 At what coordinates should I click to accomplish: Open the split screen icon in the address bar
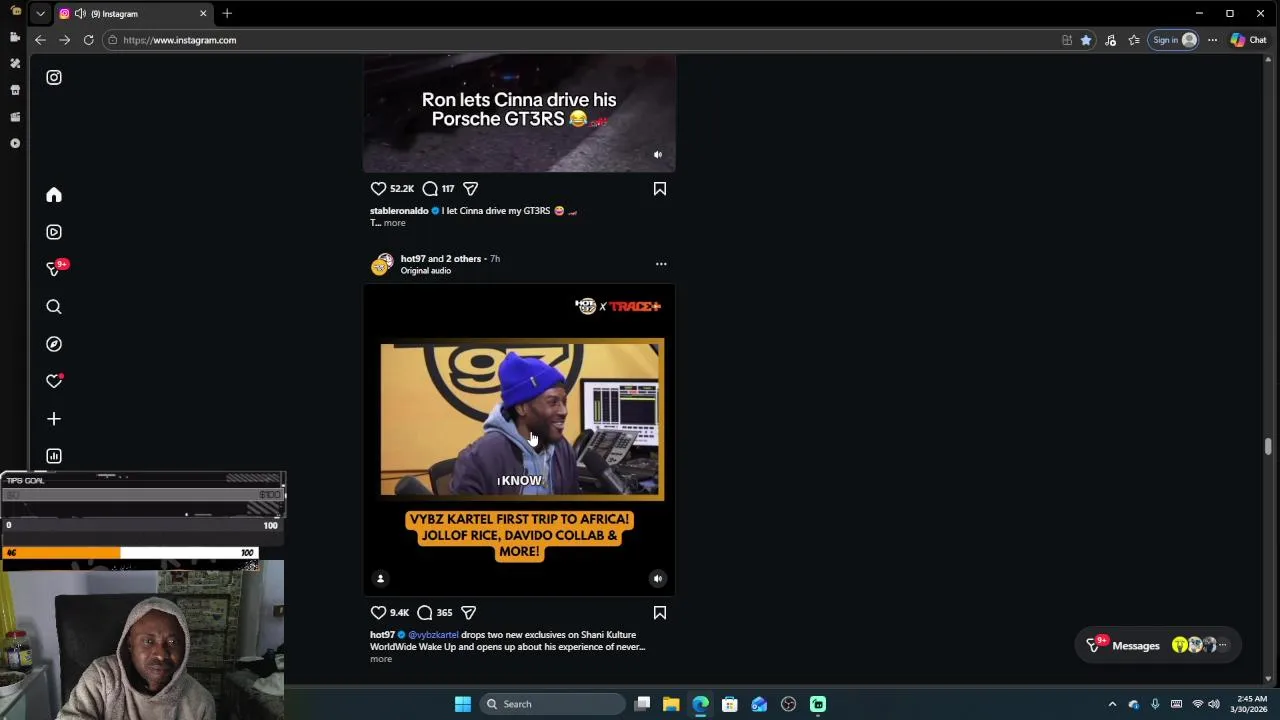coord(1067,40)
